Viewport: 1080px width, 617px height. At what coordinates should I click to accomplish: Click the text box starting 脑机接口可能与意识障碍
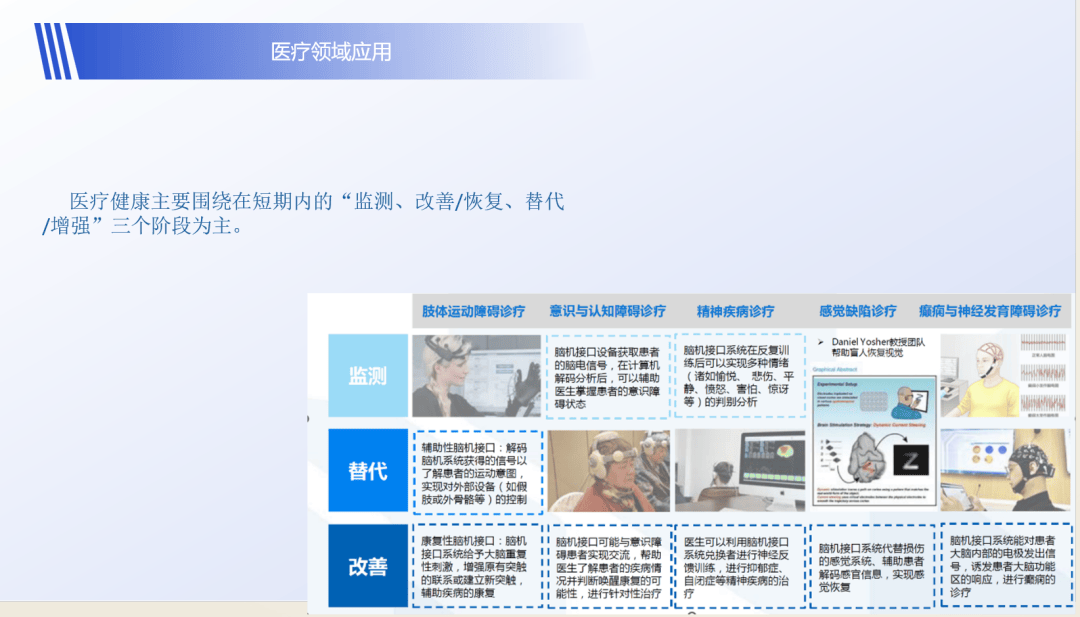coord(608,566)
